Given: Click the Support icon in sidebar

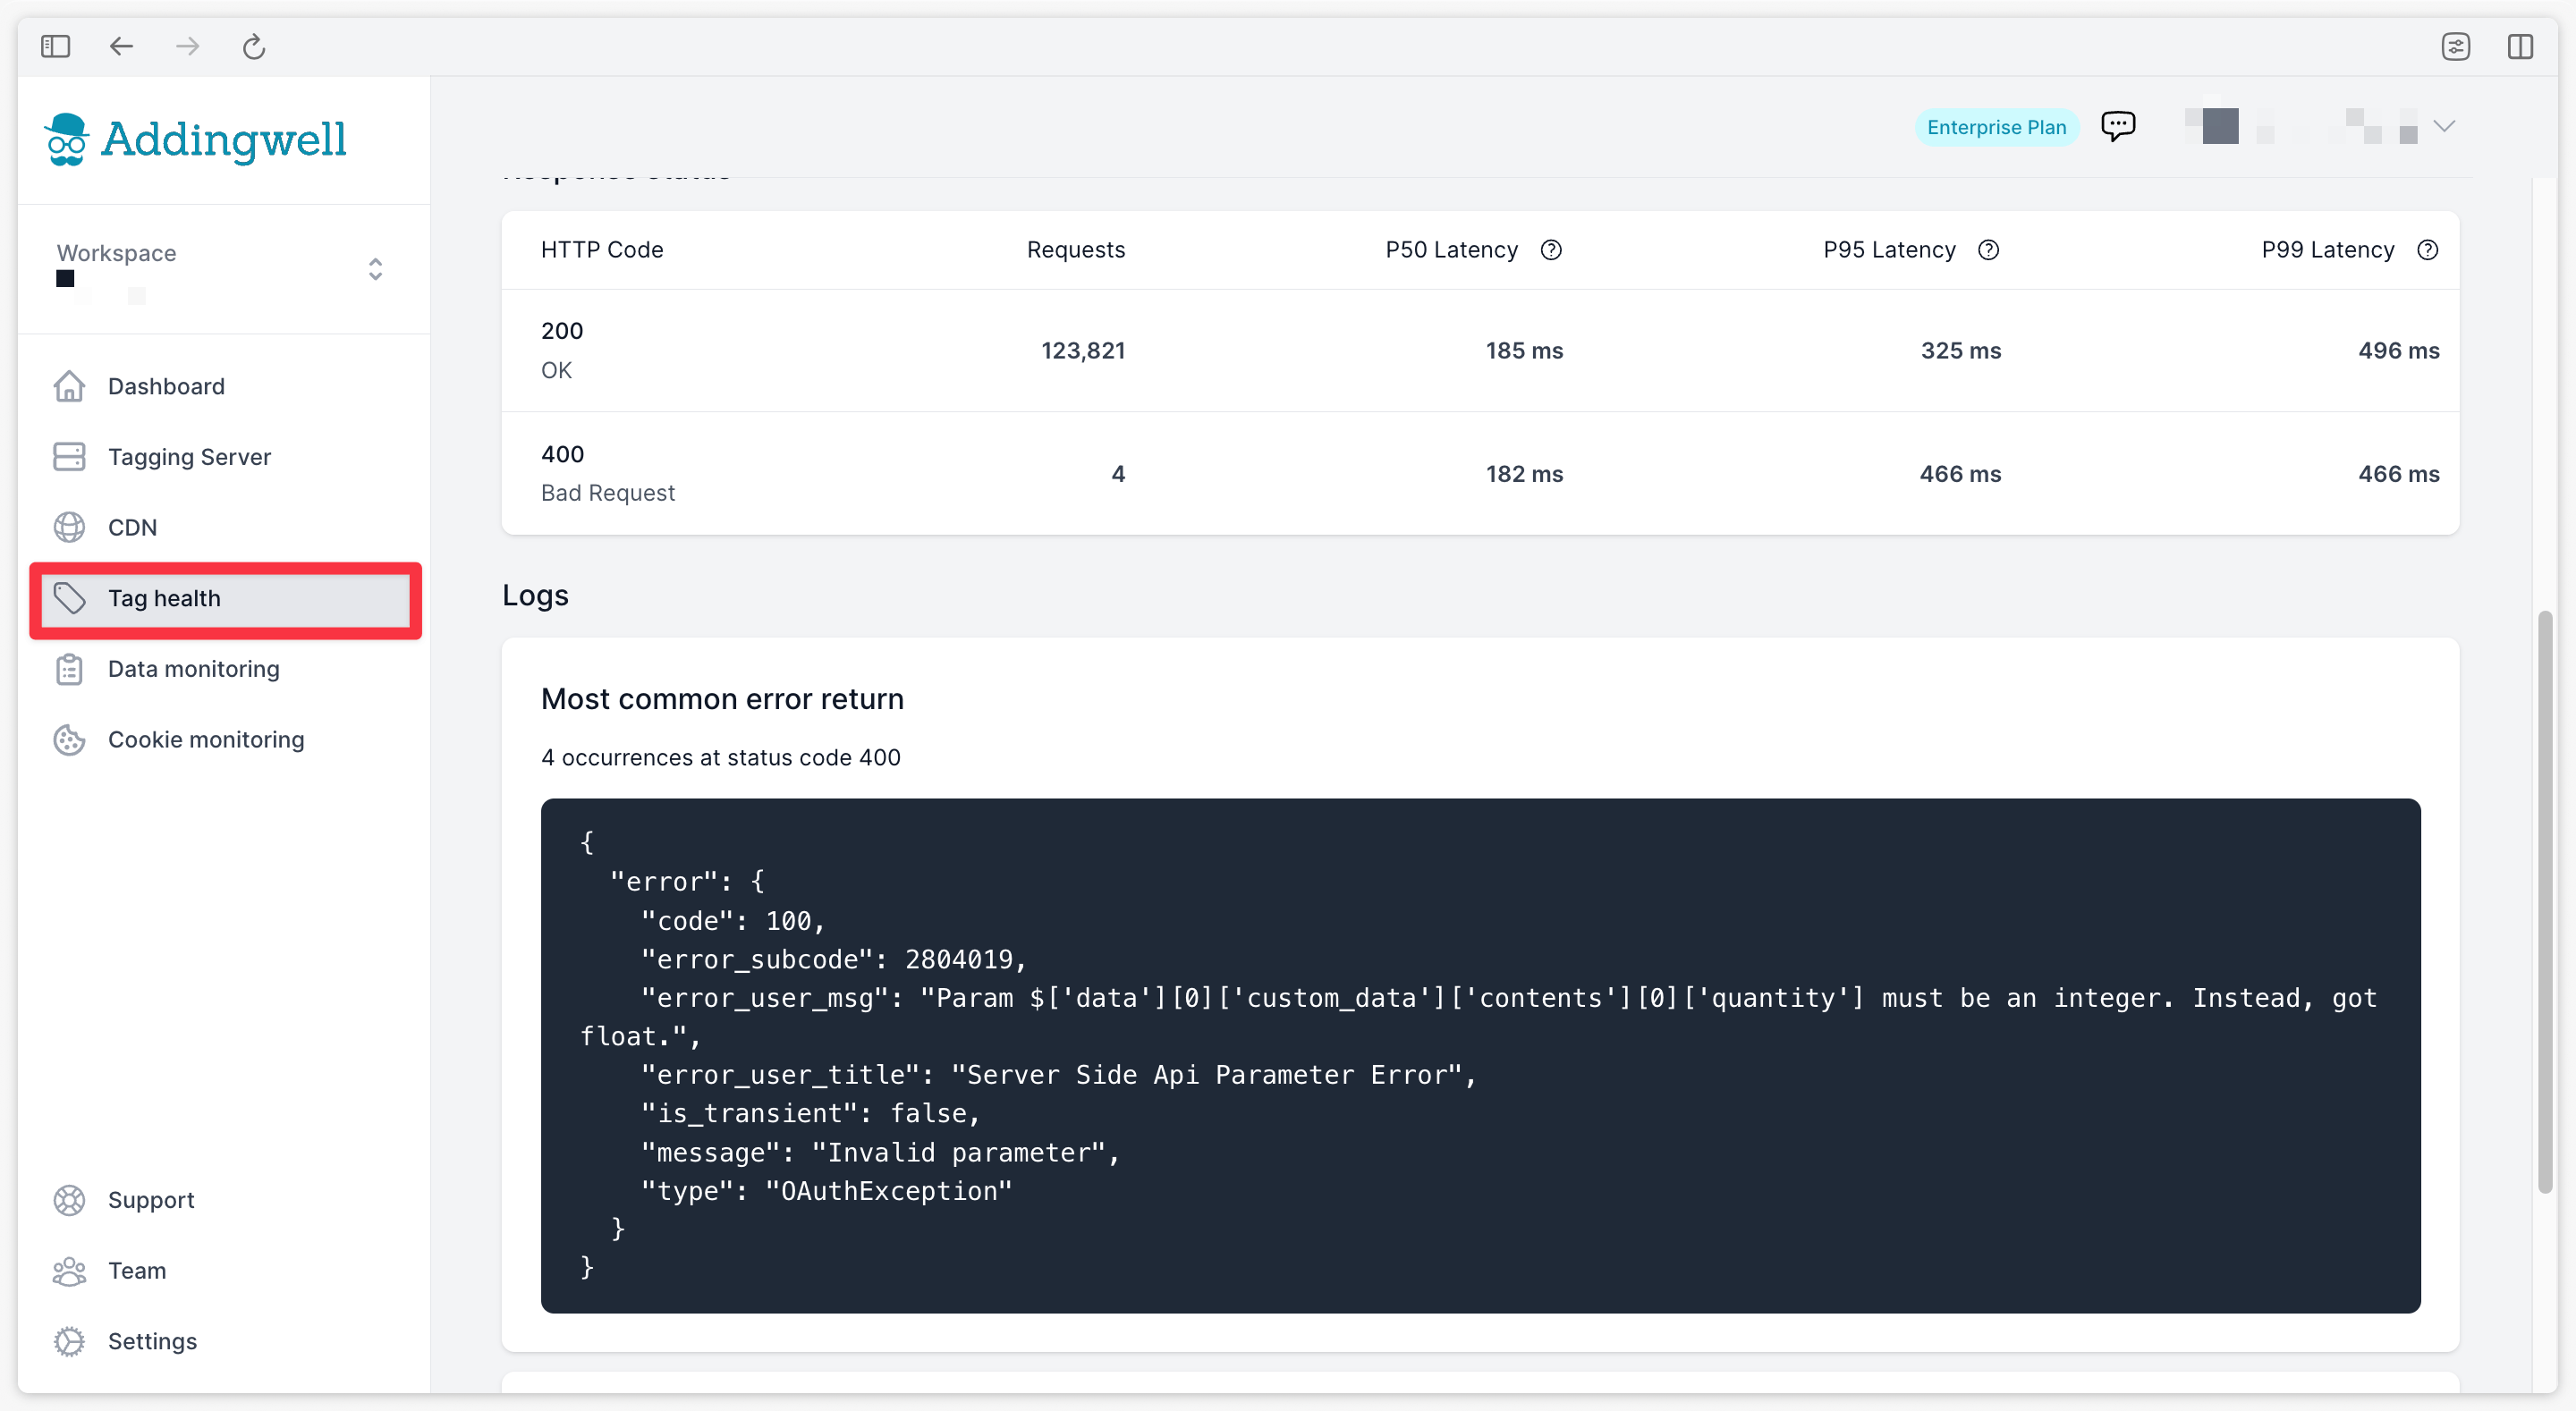Looking at the screenshot, I should 70,1199.
